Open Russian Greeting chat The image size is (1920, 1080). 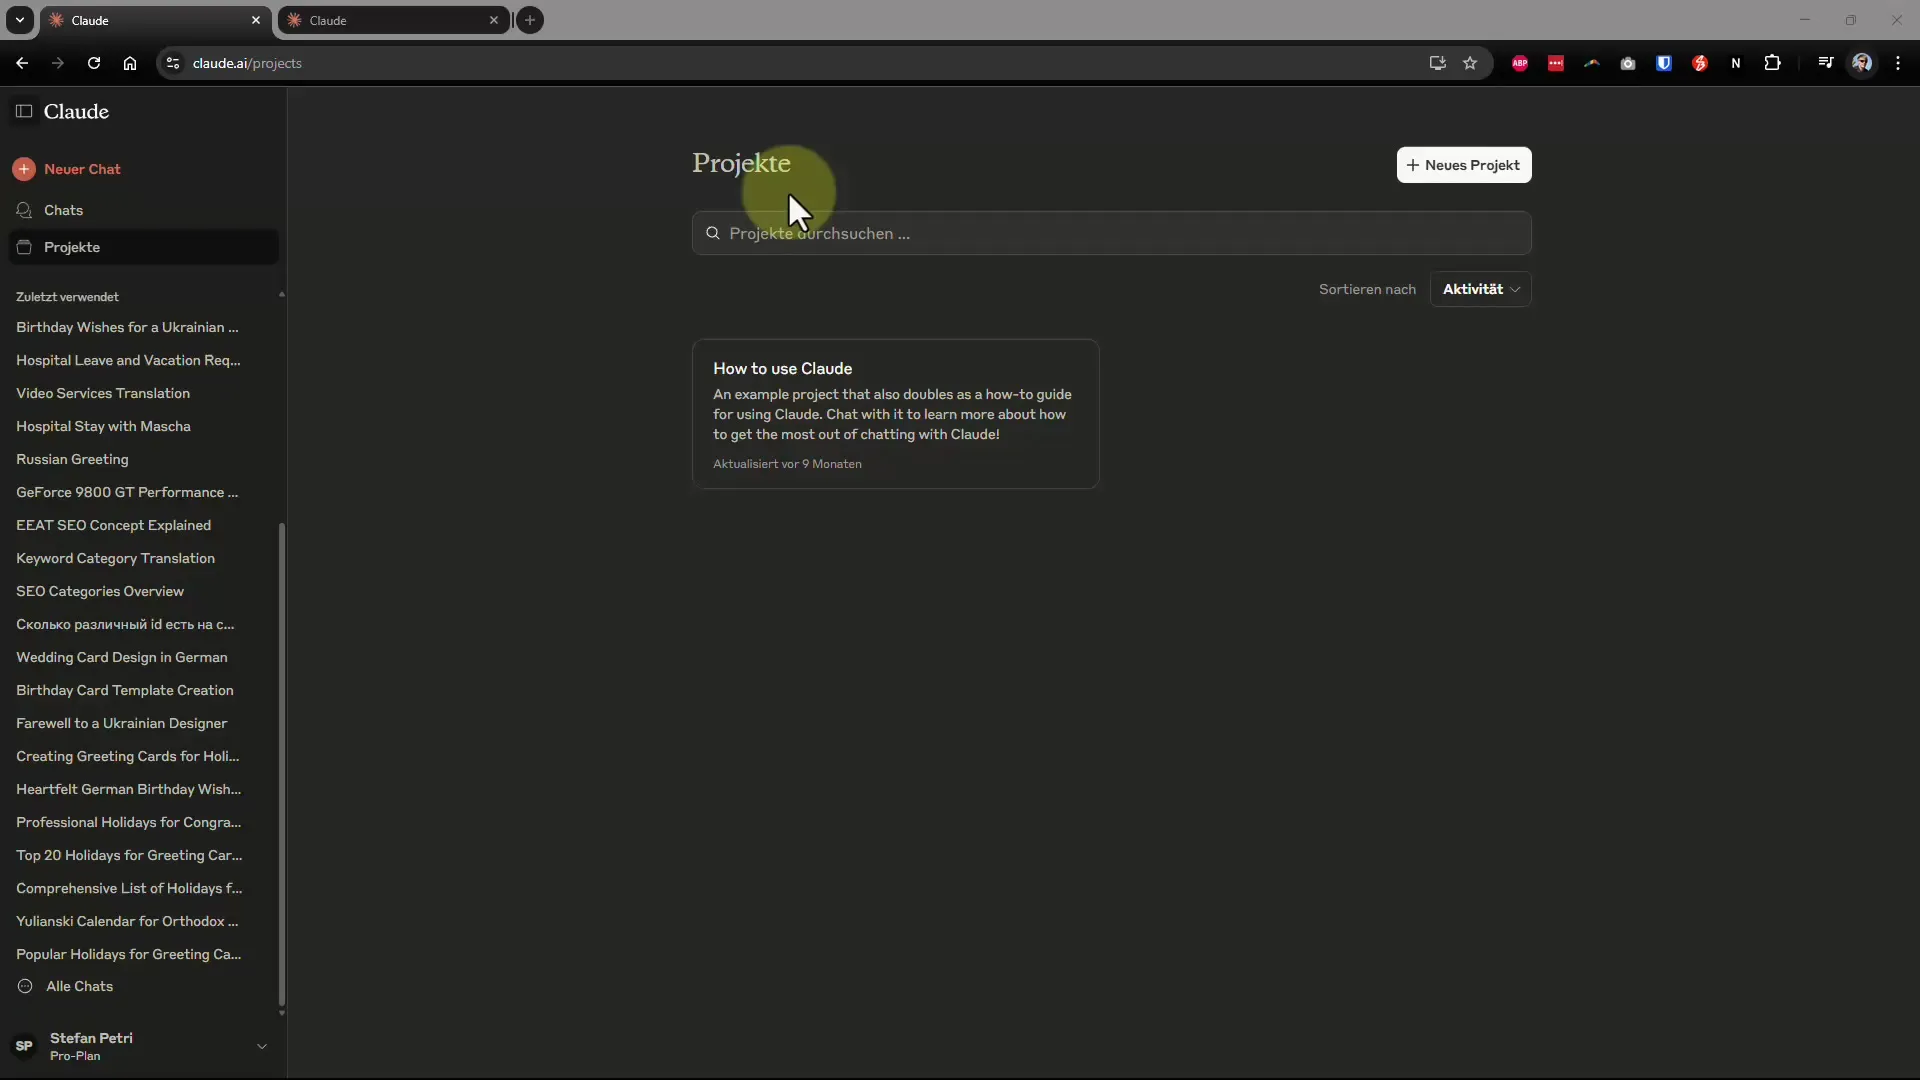pyautogui.click(x=72, y=459)
